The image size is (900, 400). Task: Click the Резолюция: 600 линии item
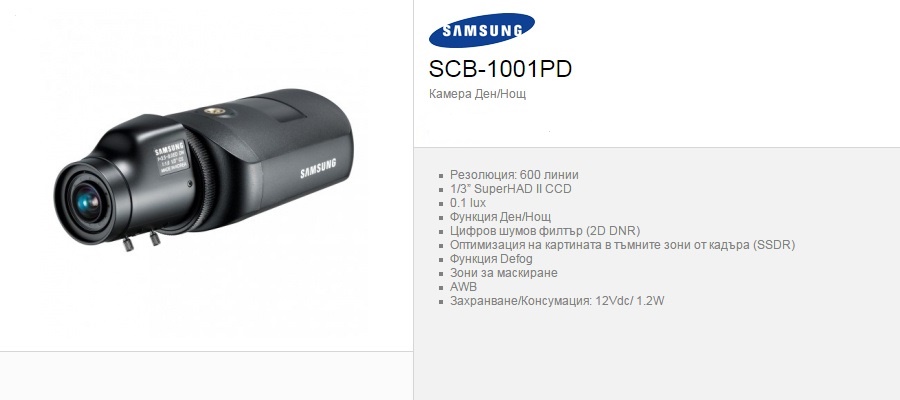514,174
